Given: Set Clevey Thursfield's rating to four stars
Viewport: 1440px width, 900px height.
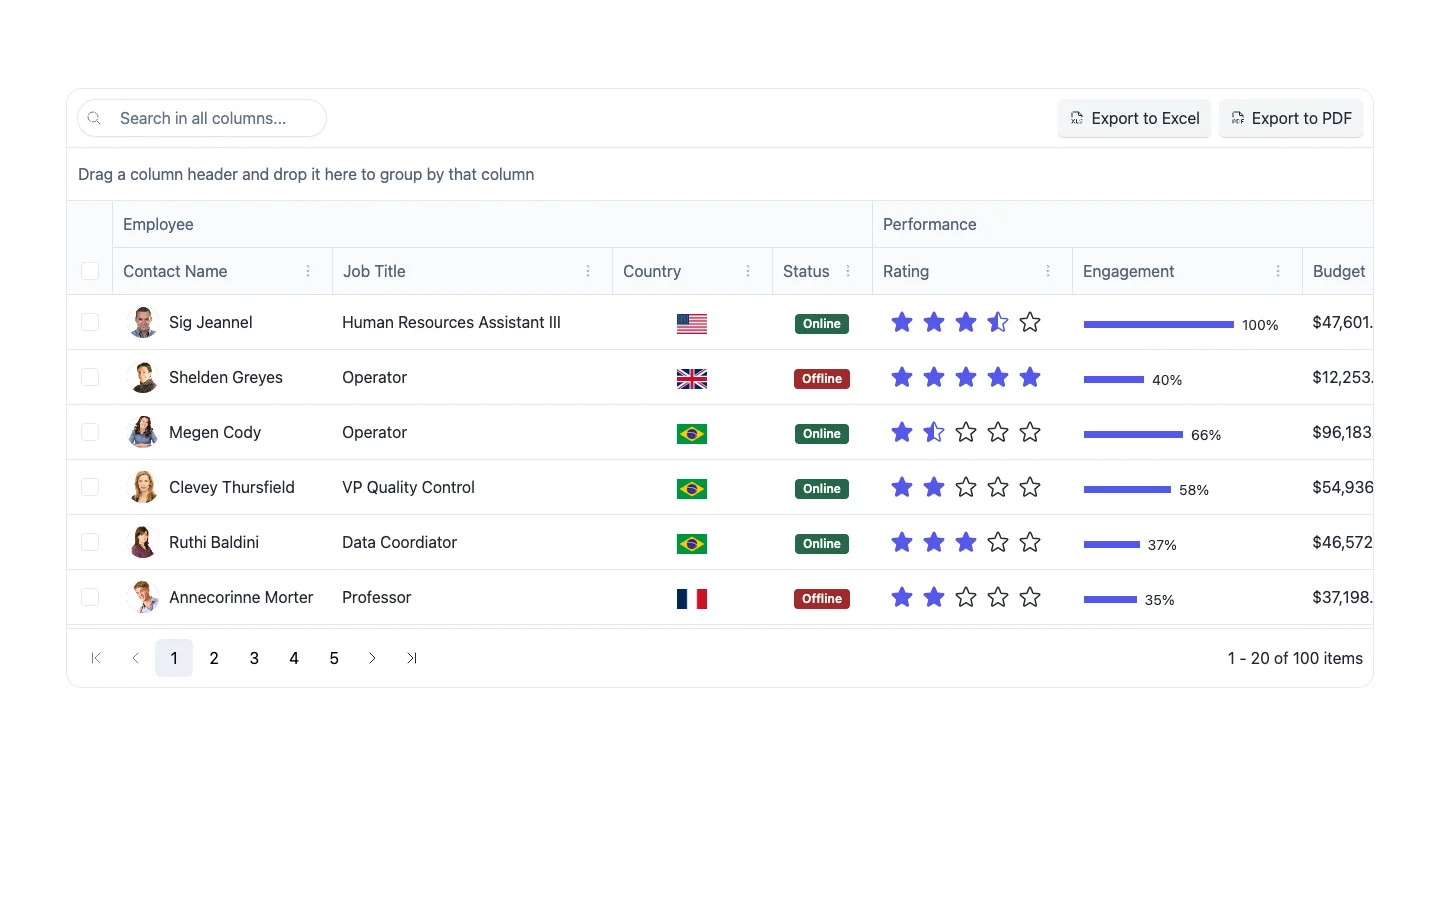Looking at the screenshot, I should click(998, 487).
